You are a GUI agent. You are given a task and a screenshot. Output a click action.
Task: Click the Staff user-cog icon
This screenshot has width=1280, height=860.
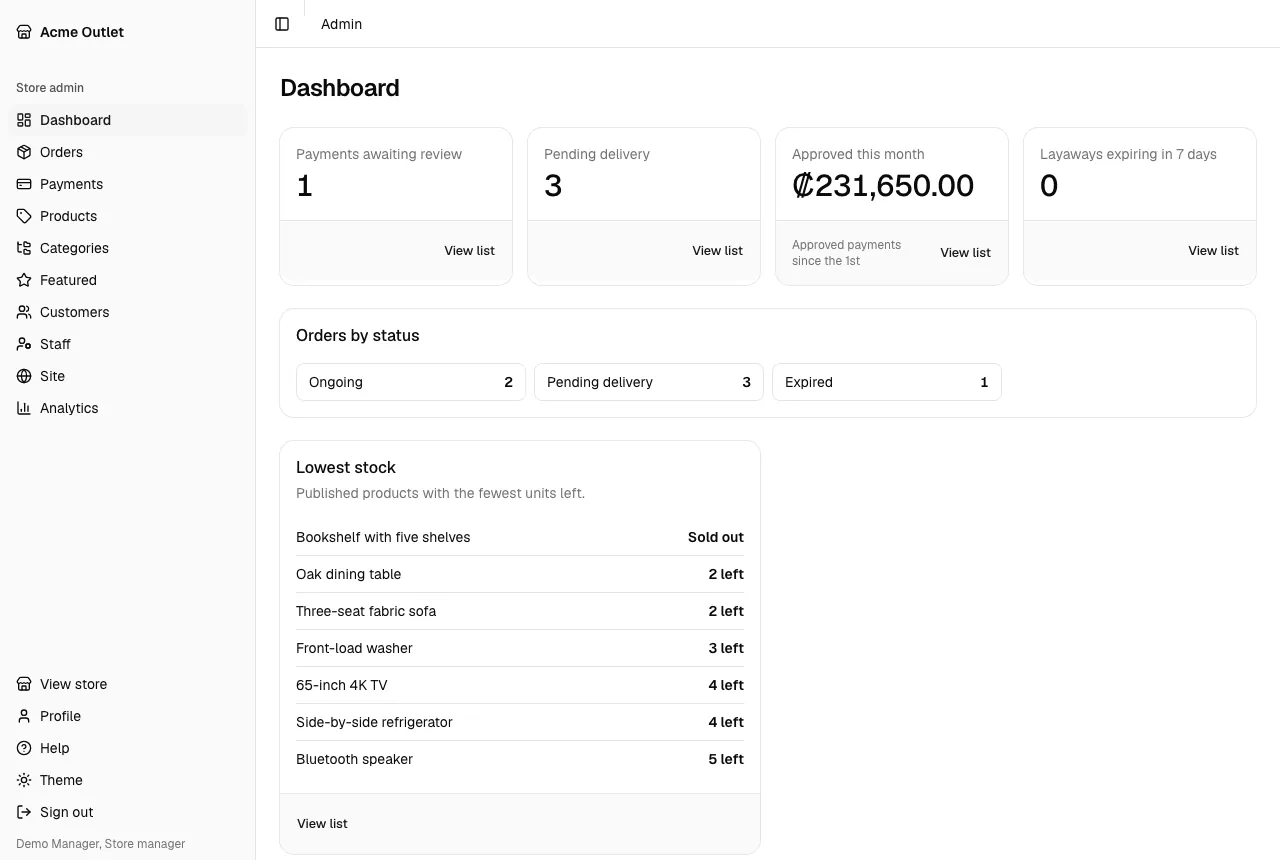[x=24, y=344]
